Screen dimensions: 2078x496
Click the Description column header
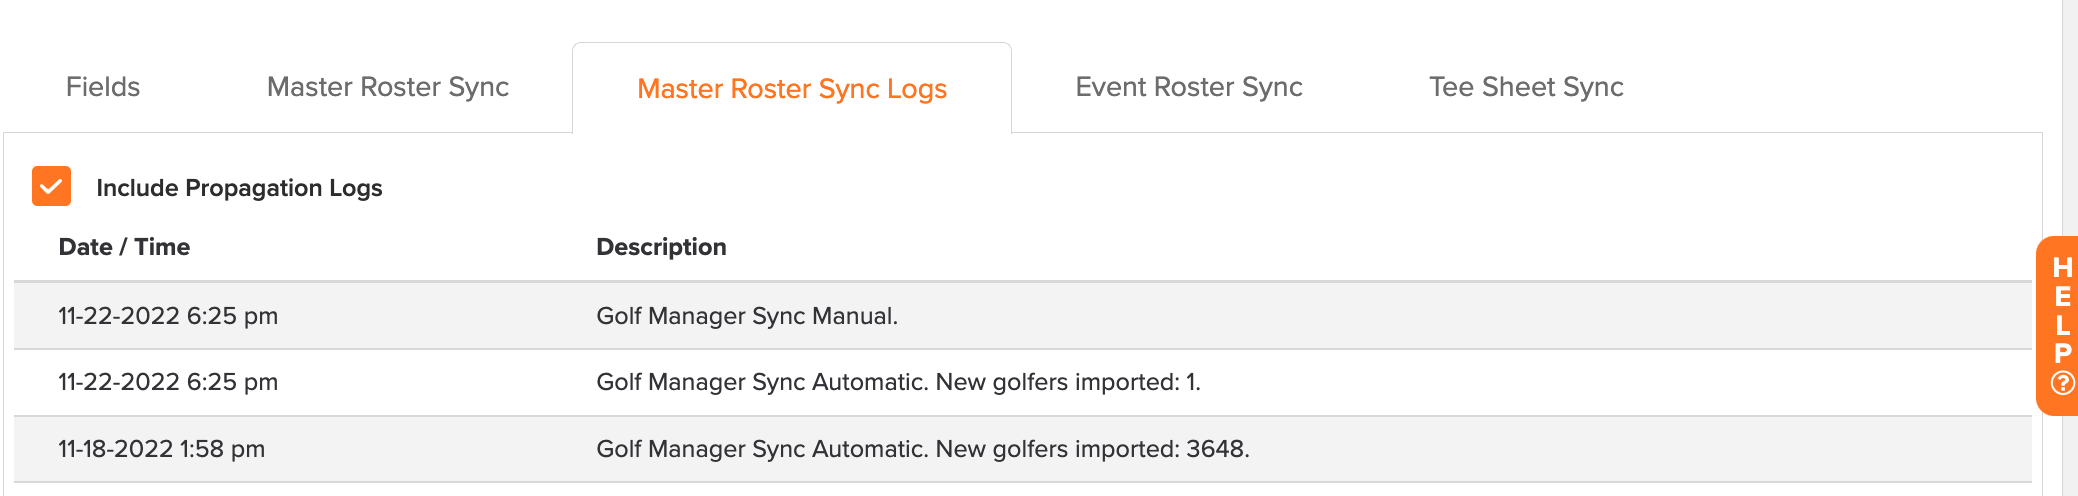tap(661, 247)
